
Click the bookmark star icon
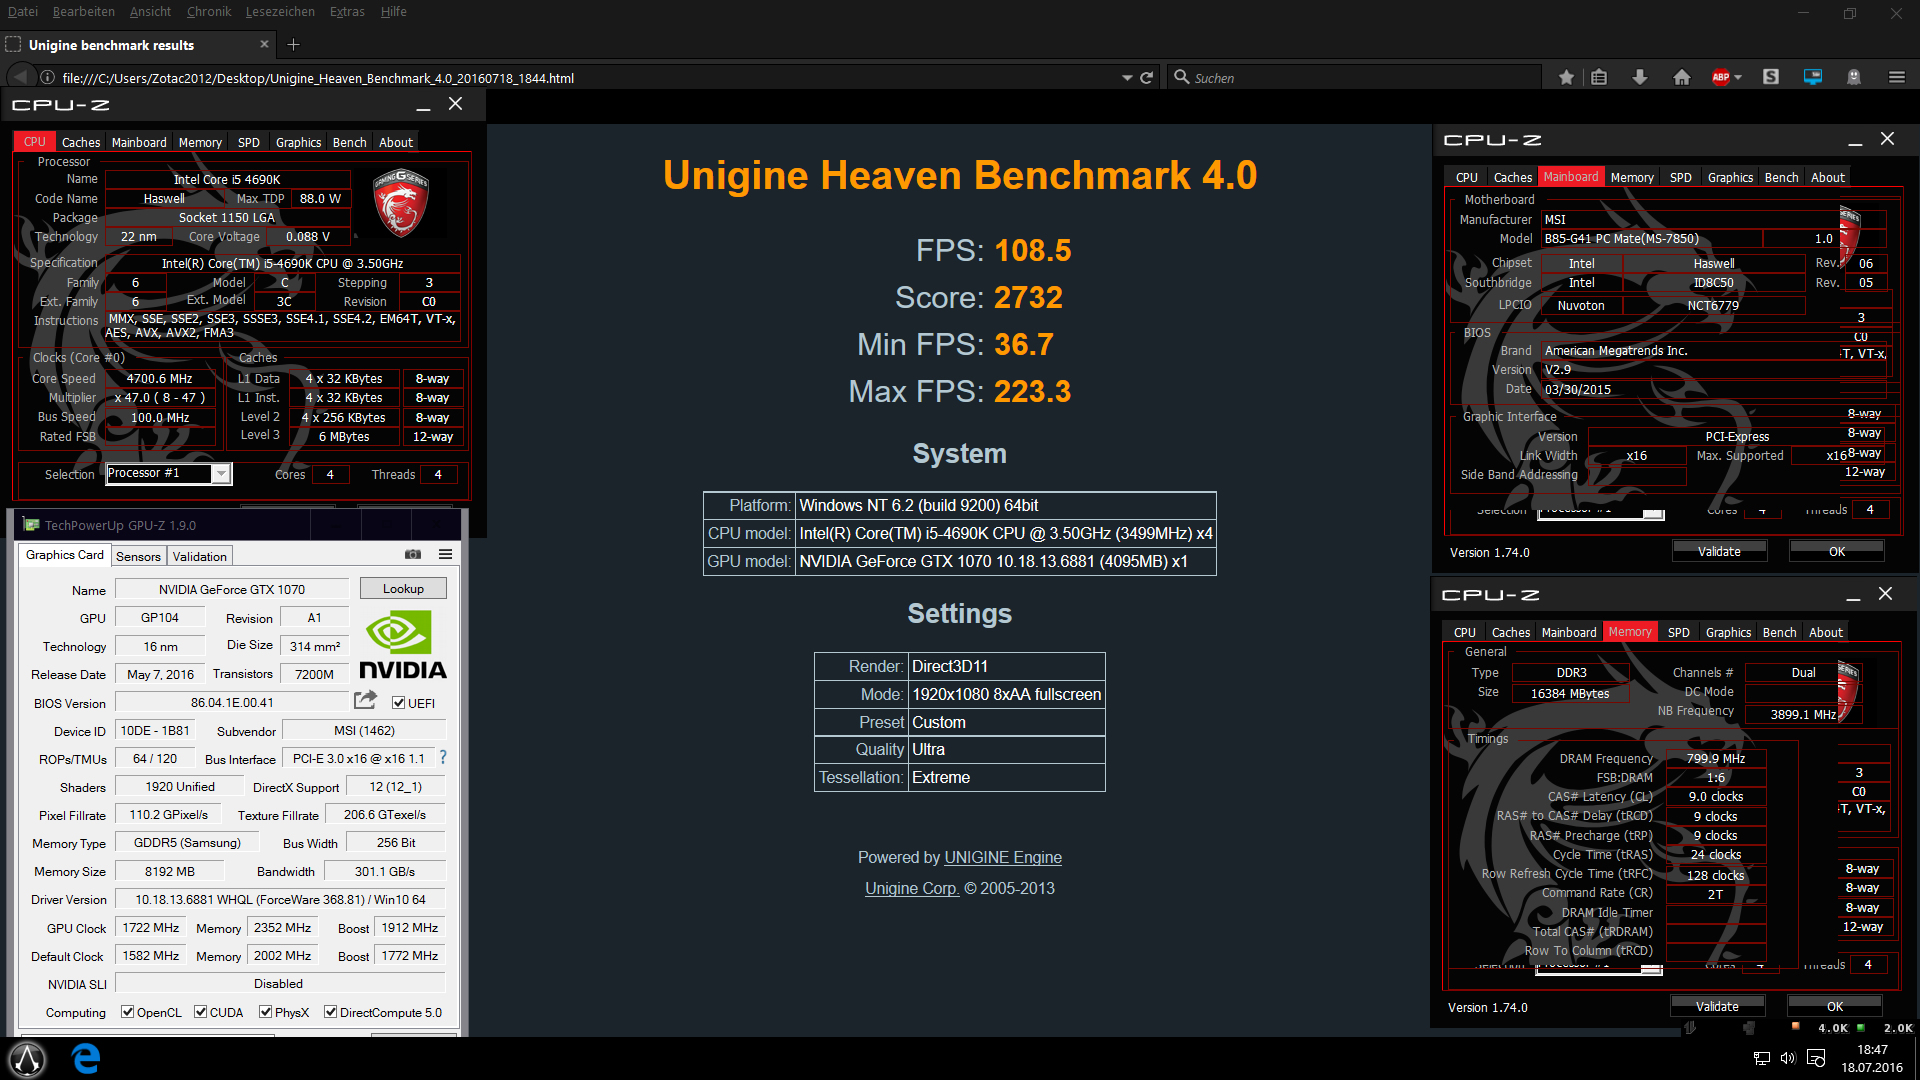pos(1566,77)
